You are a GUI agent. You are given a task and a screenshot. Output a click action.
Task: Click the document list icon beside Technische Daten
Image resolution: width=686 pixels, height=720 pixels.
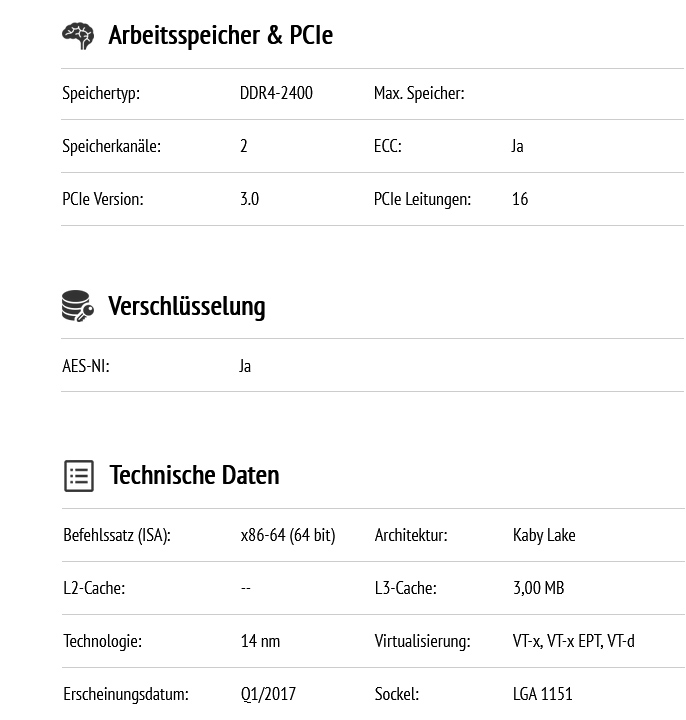click(79, 476)
